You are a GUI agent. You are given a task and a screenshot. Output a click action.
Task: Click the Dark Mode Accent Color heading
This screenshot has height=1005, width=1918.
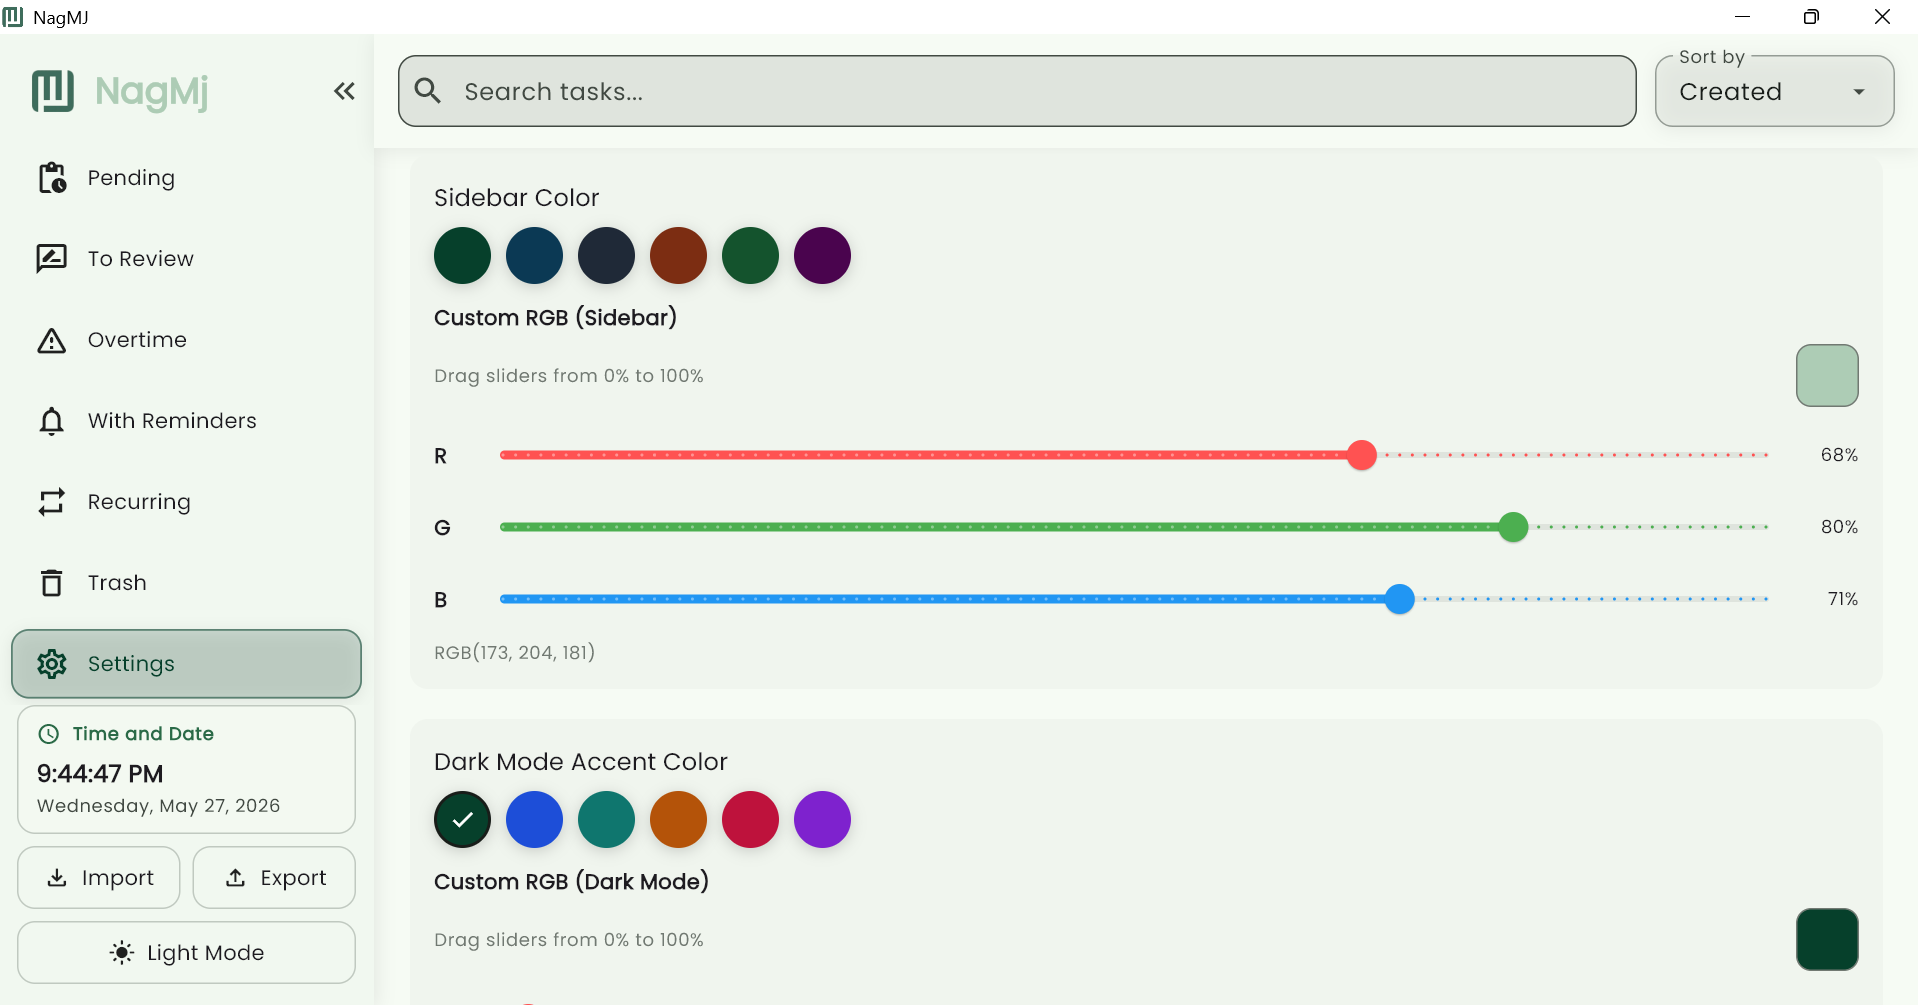click(x=581, y=762)
